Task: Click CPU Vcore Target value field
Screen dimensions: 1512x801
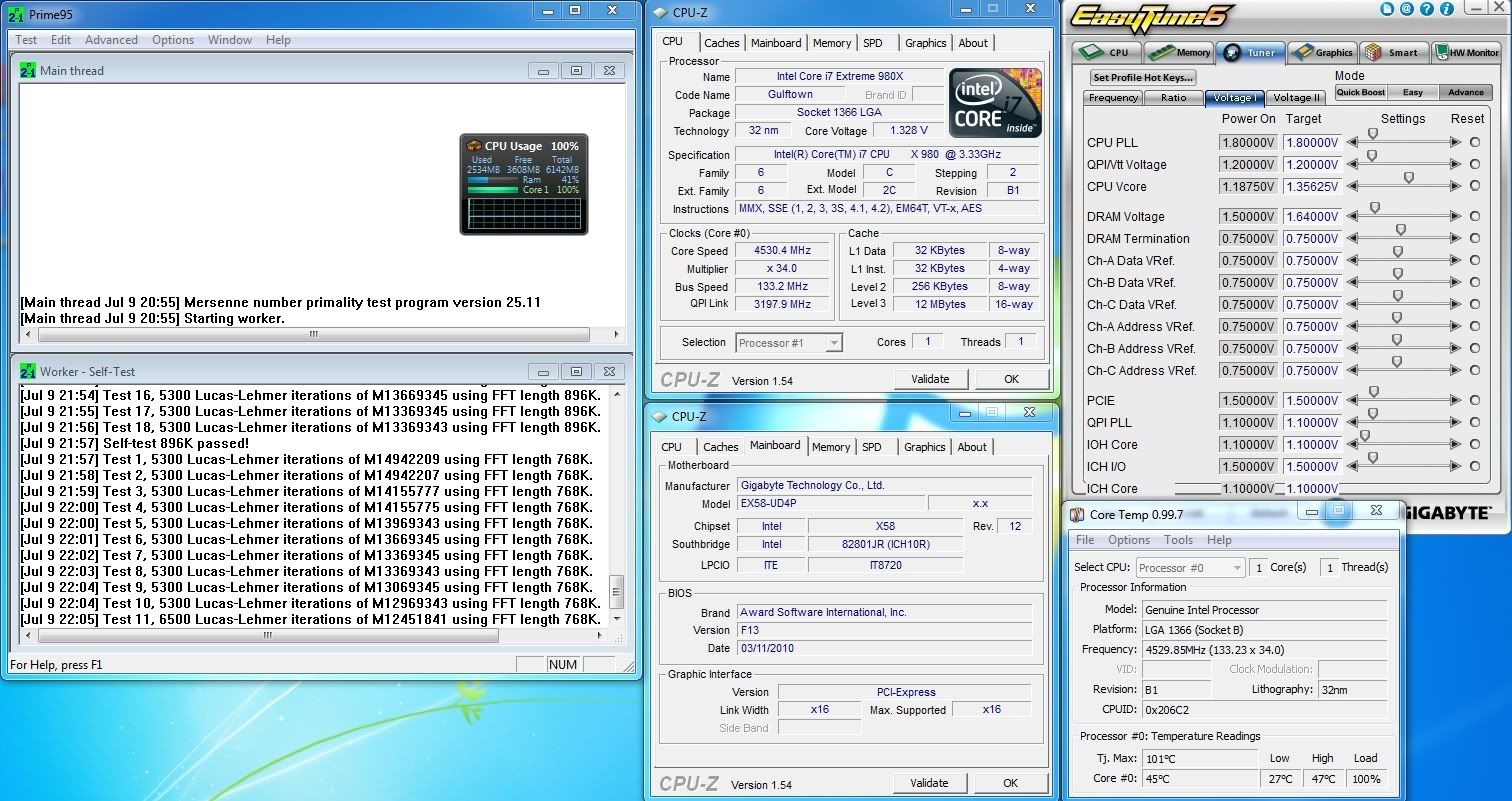Action: pos(1311,186)
